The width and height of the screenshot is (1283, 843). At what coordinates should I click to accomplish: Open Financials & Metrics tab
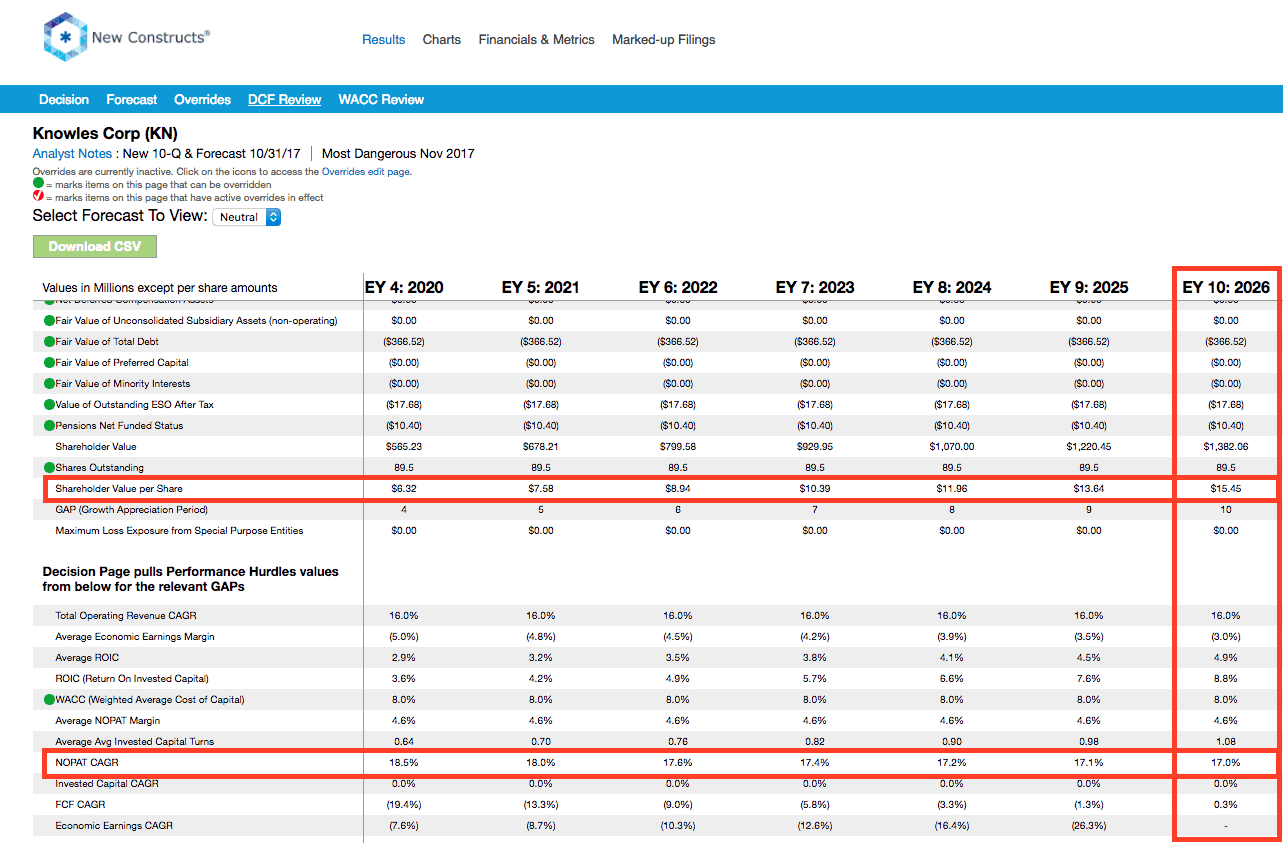tap(537, 40)
